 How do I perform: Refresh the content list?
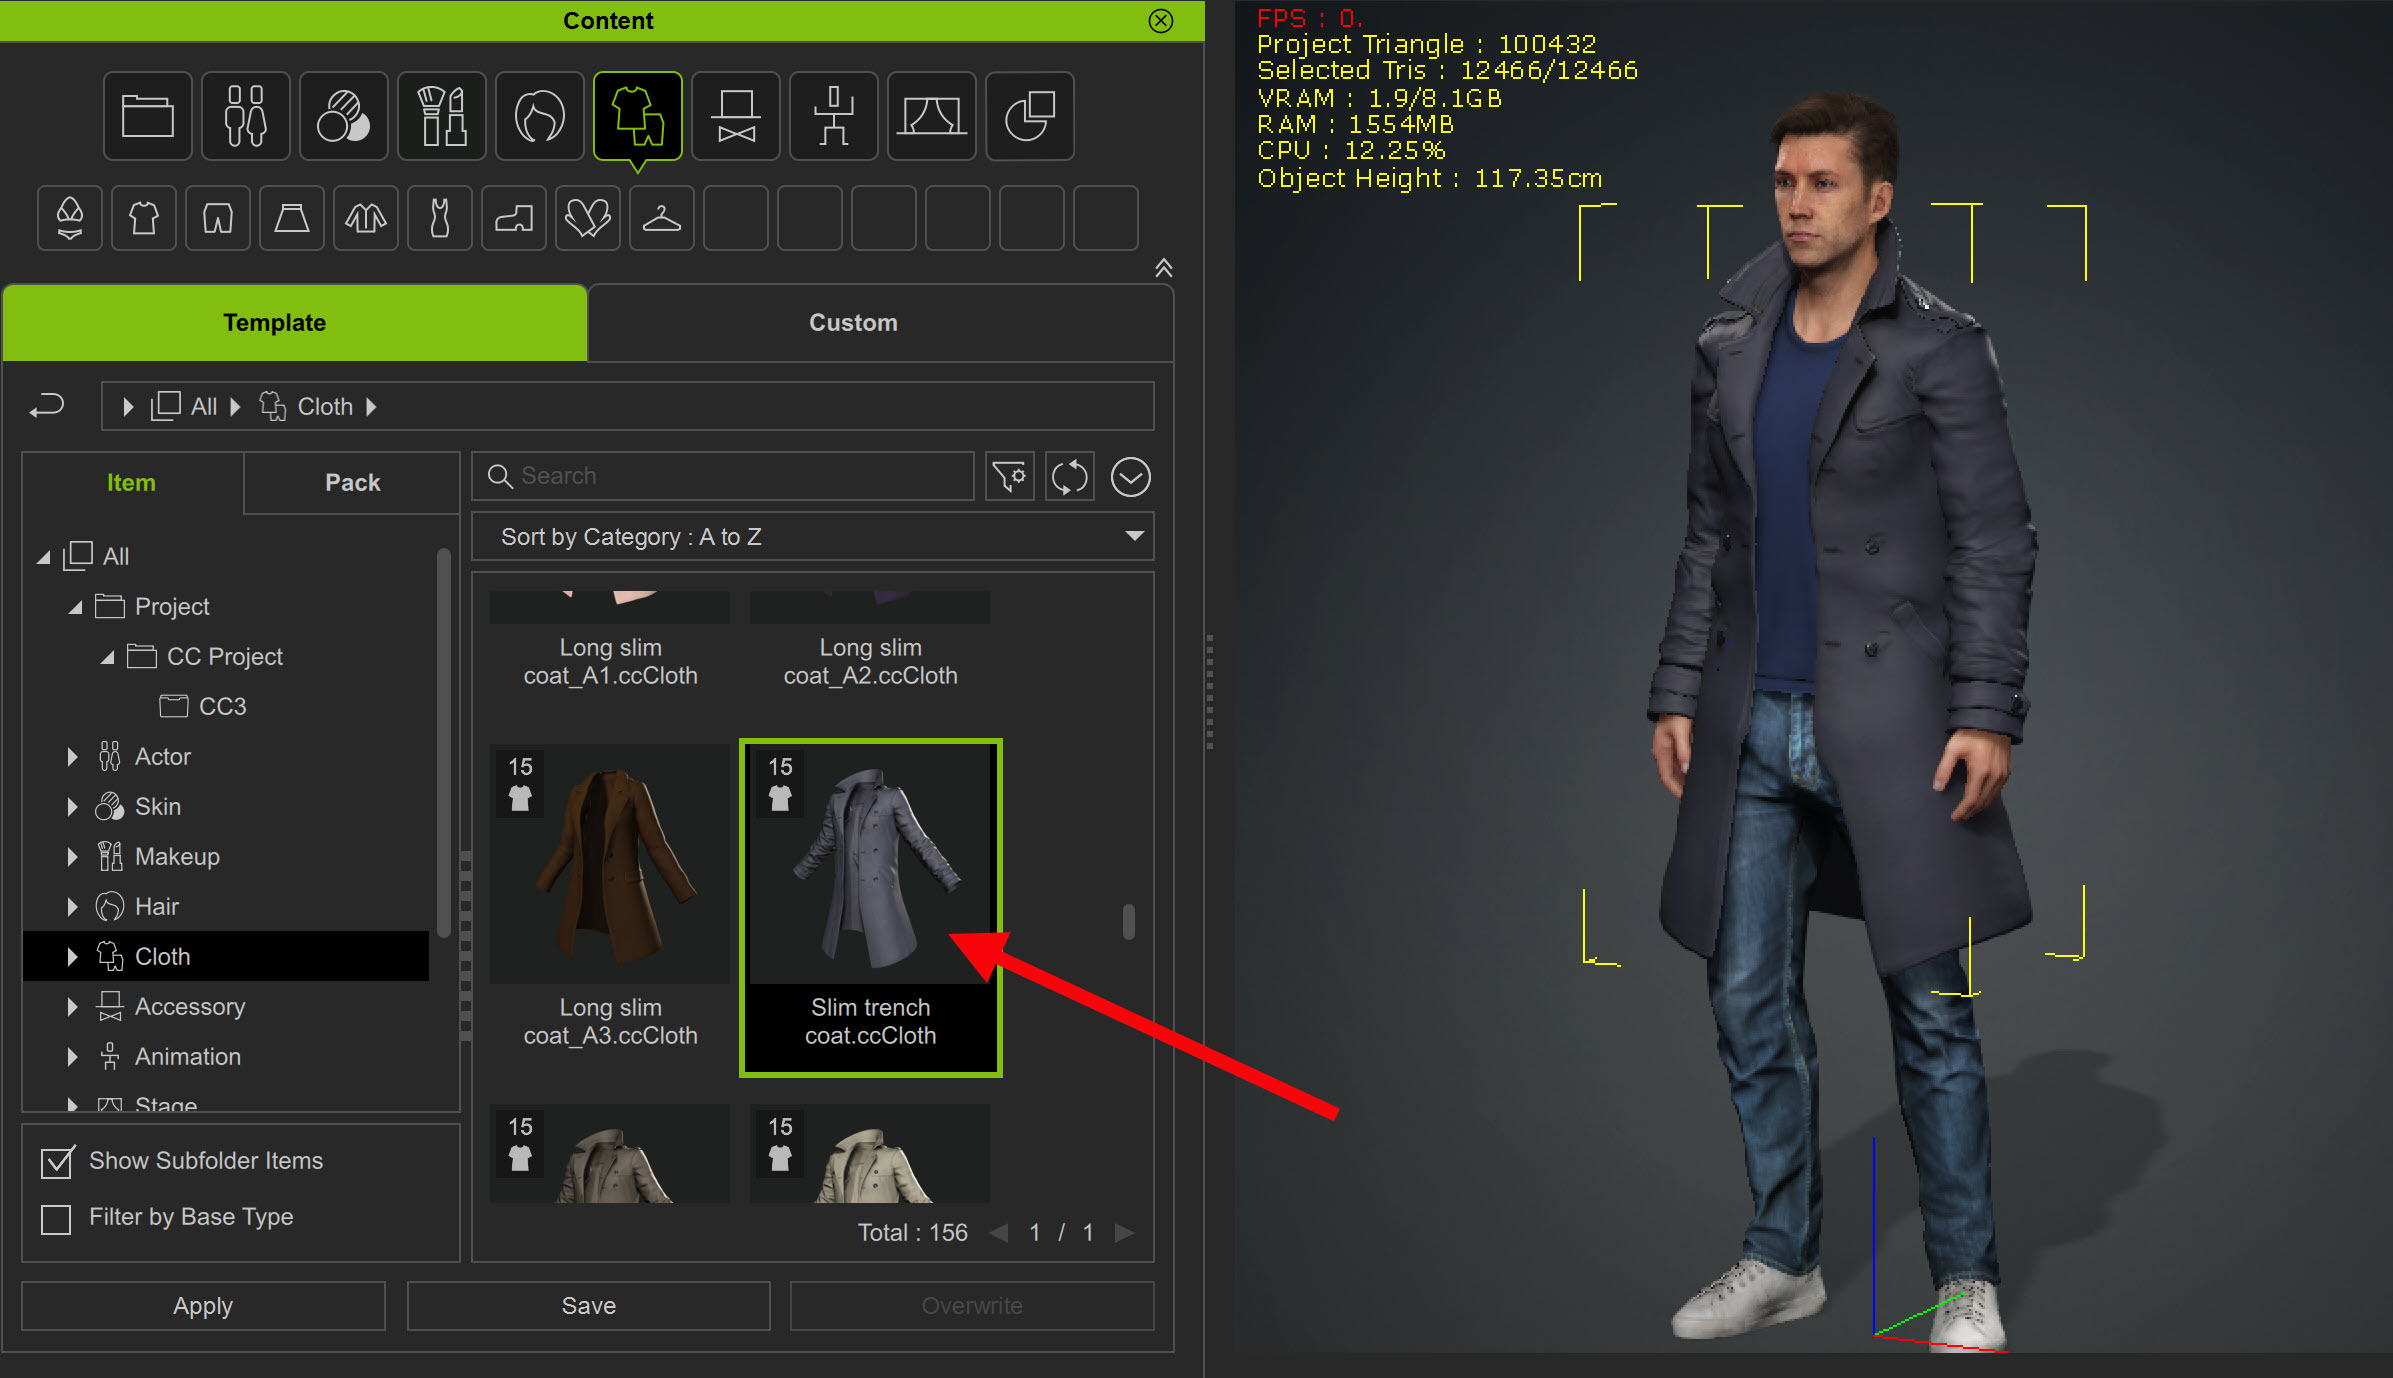(x=1069, y=477)
